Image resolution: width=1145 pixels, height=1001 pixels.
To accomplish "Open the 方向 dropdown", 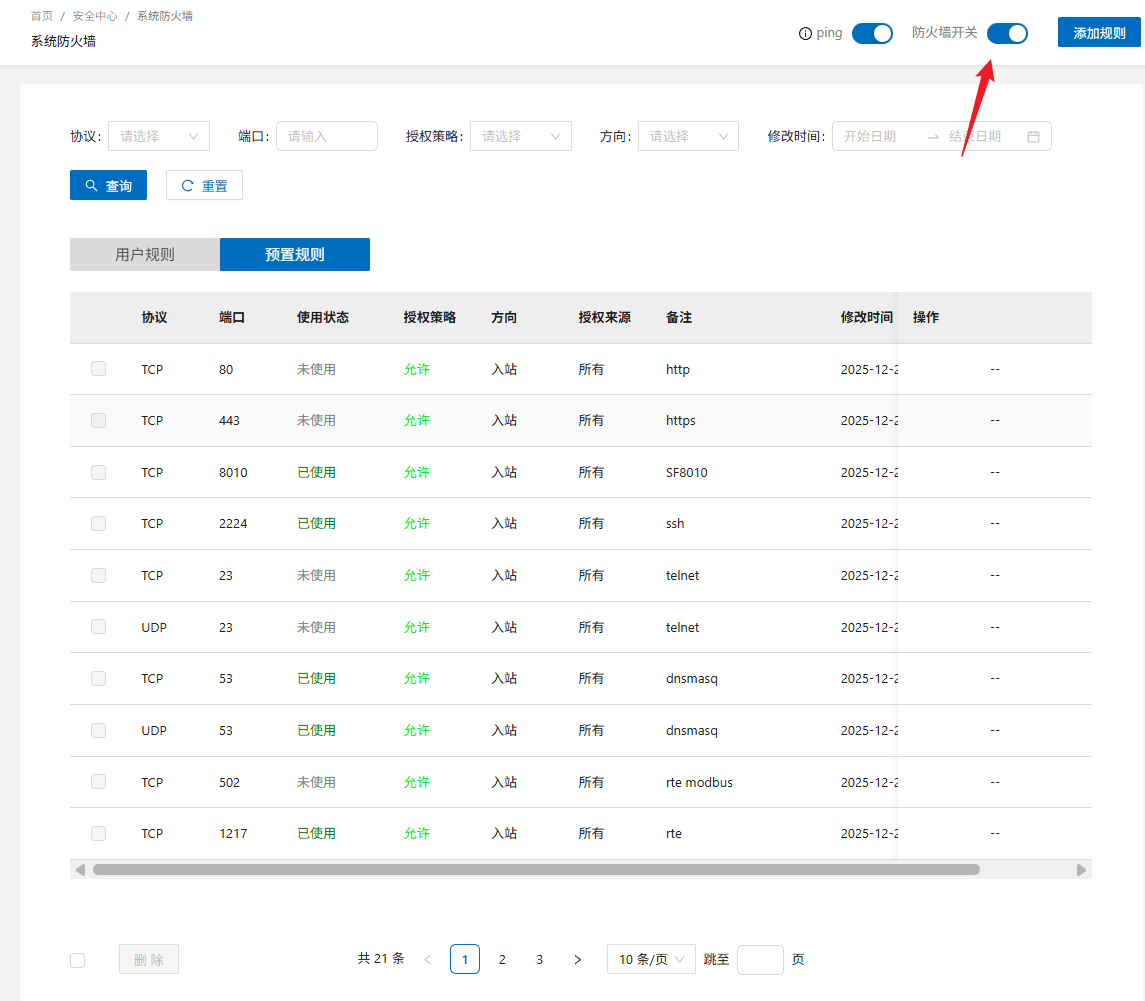I will coord(688,136).
